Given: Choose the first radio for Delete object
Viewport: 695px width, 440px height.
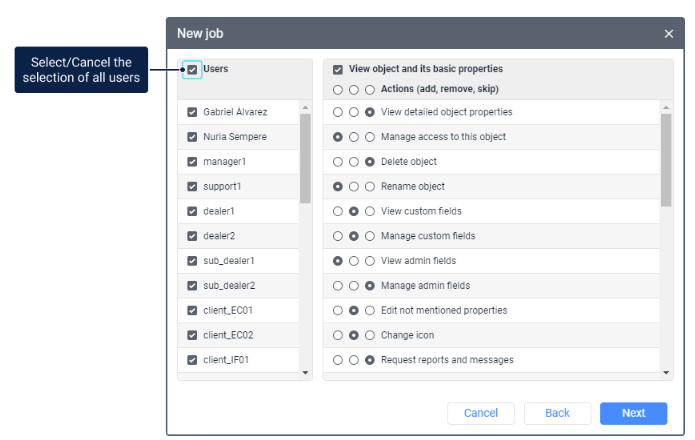Looking at the screenshot, I should coord(338,162).
